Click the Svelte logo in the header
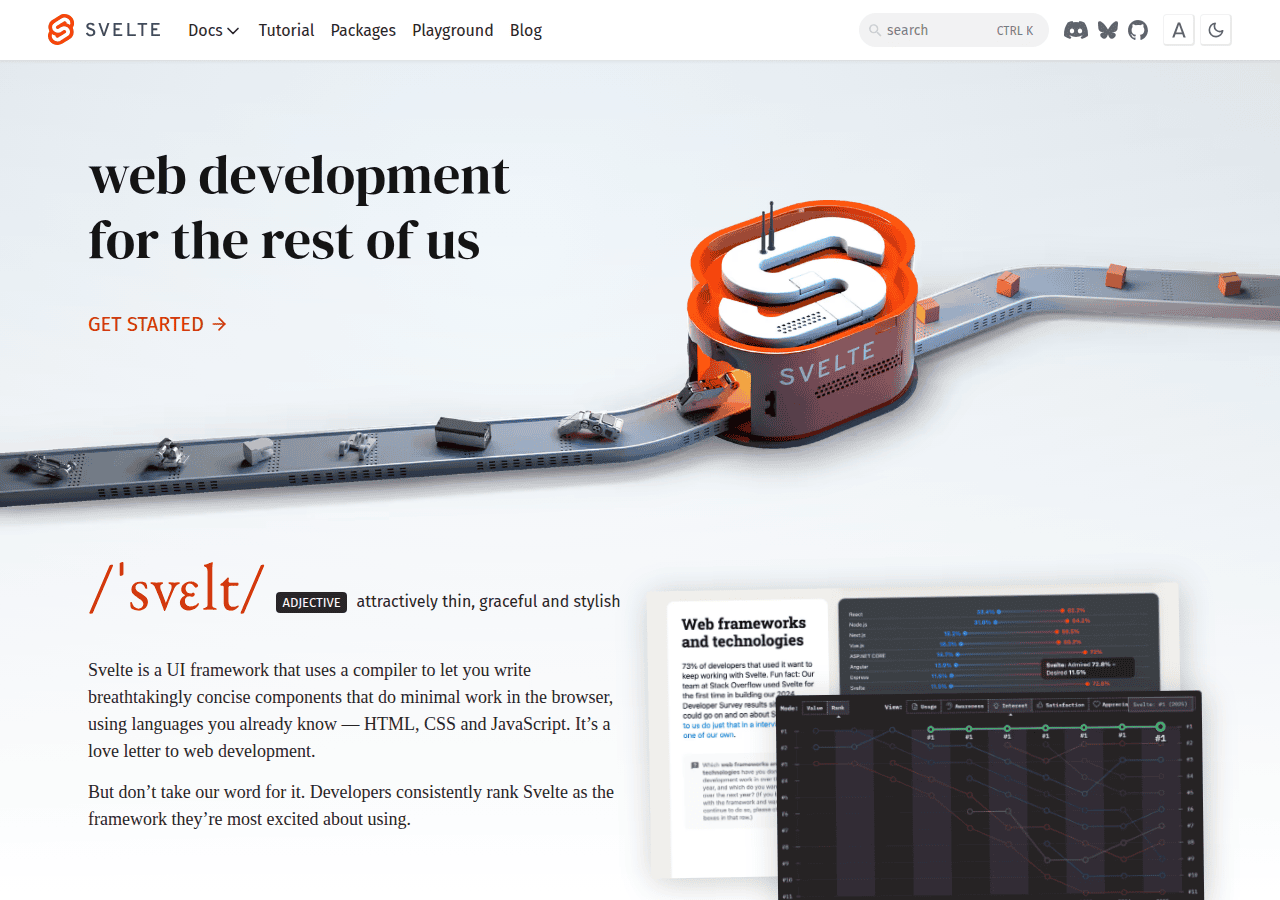Image resolution: width=1280 pixels, height=900 pixels. coord(104,30)
